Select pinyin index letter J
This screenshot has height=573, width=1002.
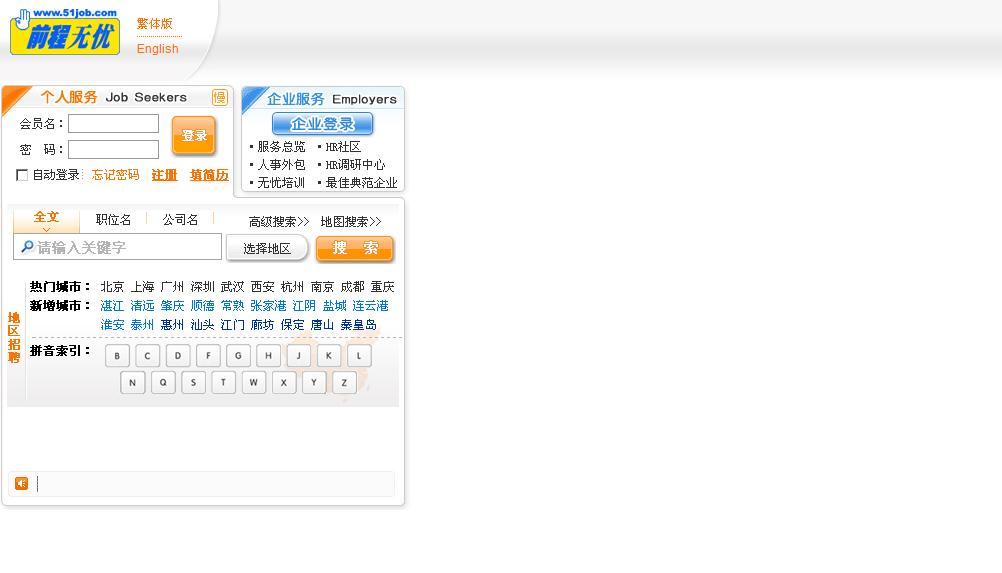pos(298,356)
